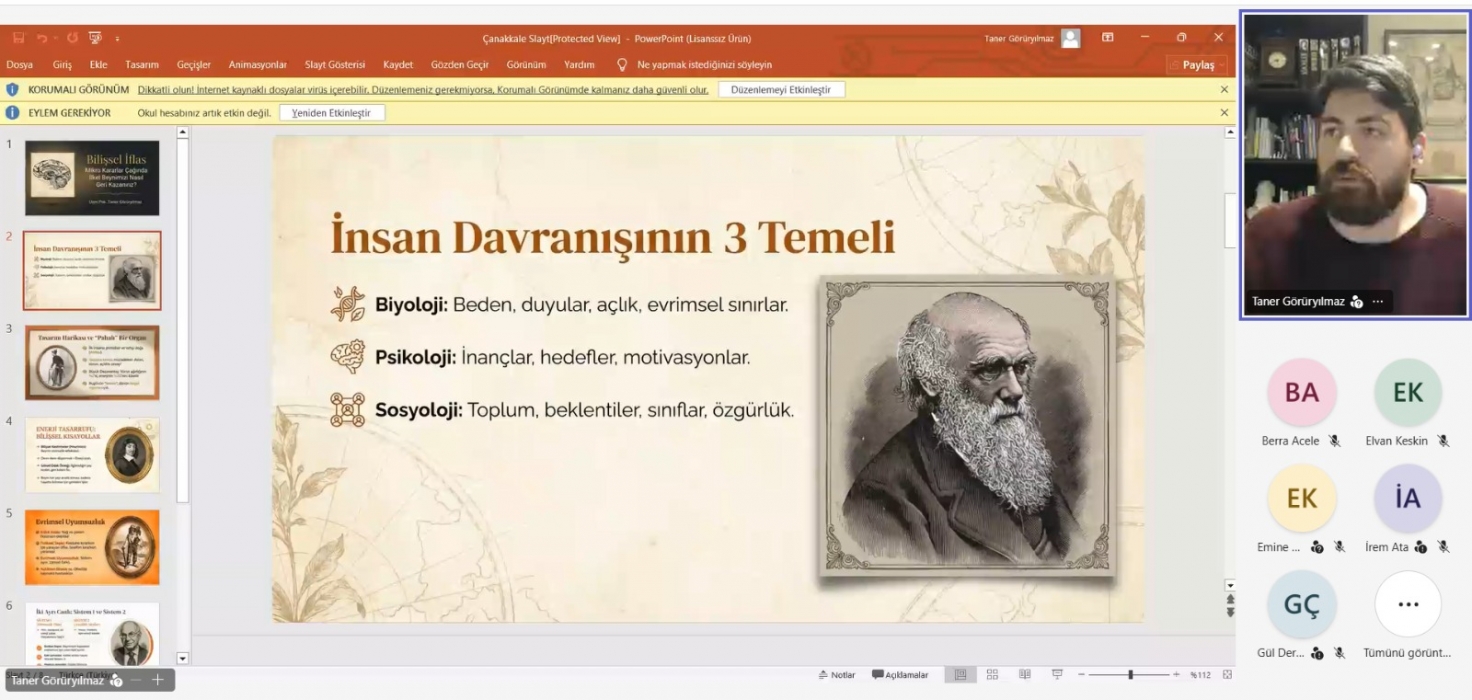Toggle the Notlar notes pane
Viewport: 1472px width, 700px height.
pos(837,675)
